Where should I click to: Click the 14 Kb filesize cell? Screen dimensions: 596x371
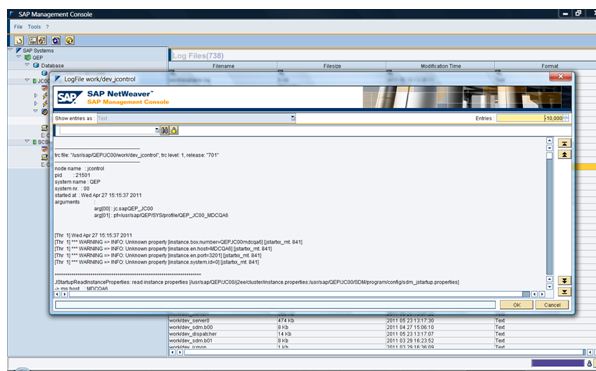[x=285, y=334]
